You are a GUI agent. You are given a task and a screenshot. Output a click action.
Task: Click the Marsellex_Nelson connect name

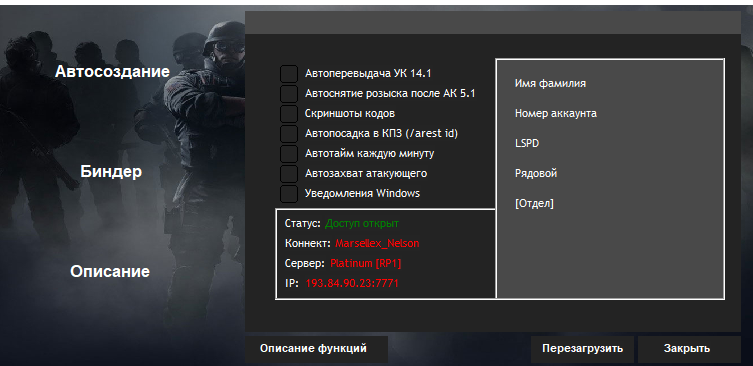click(x=377, y=244)
